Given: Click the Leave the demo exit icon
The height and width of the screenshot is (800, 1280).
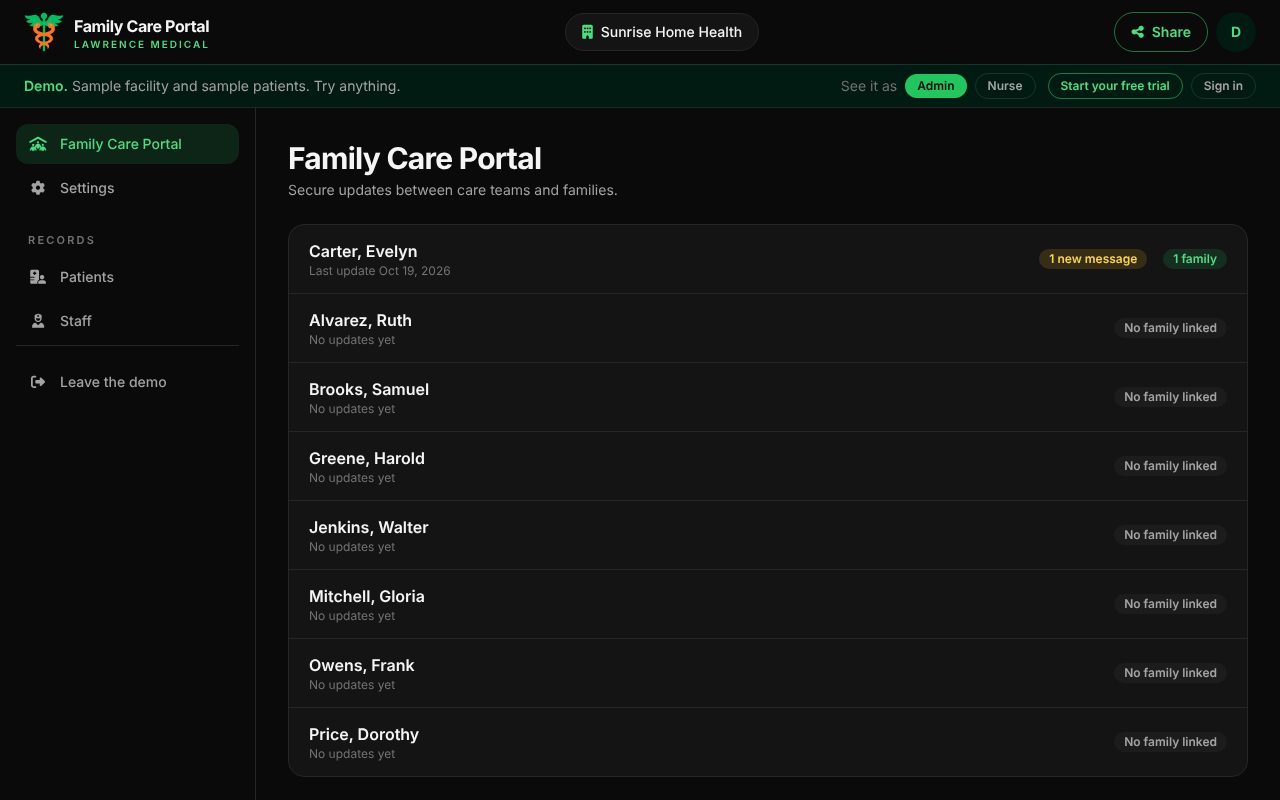Looking at the screenshot, I should coord(38,382).
